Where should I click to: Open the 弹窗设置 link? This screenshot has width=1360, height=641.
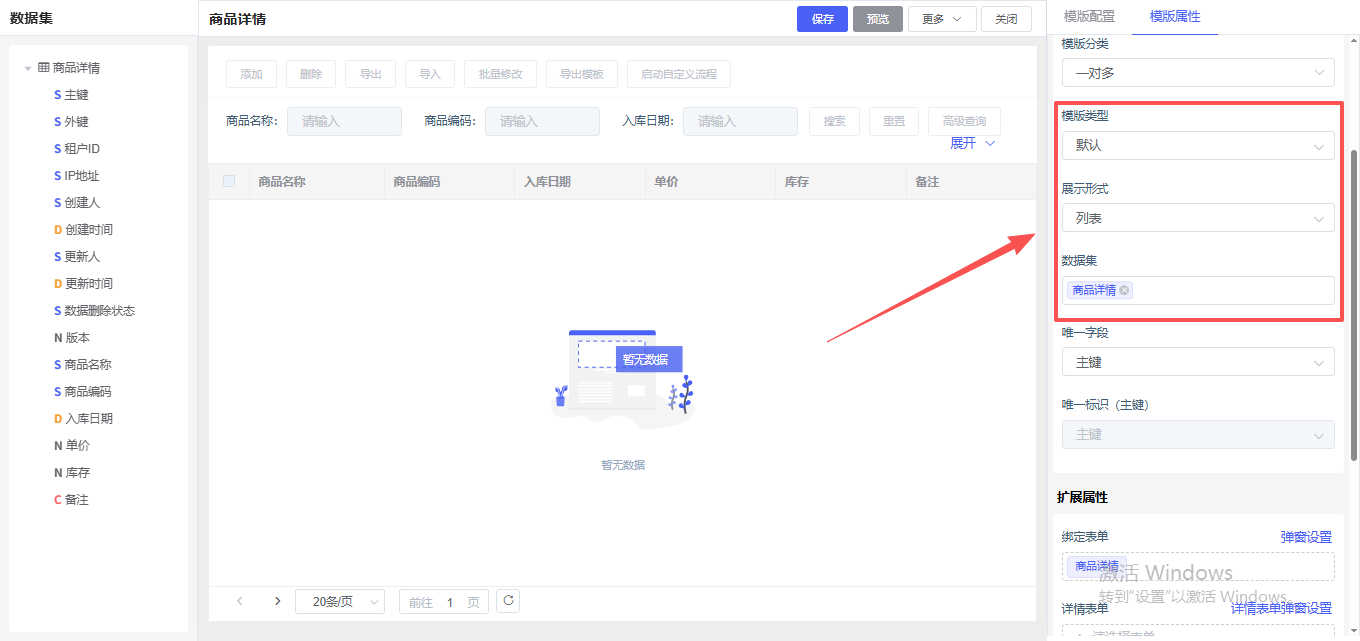point(1306,537)
